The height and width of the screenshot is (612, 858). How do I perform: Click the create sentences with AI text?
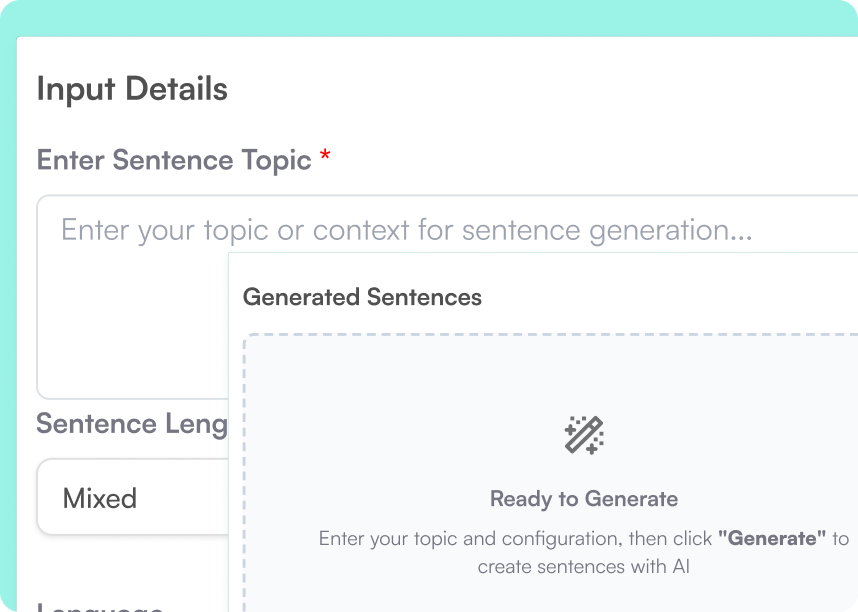[x=583, y=566]
